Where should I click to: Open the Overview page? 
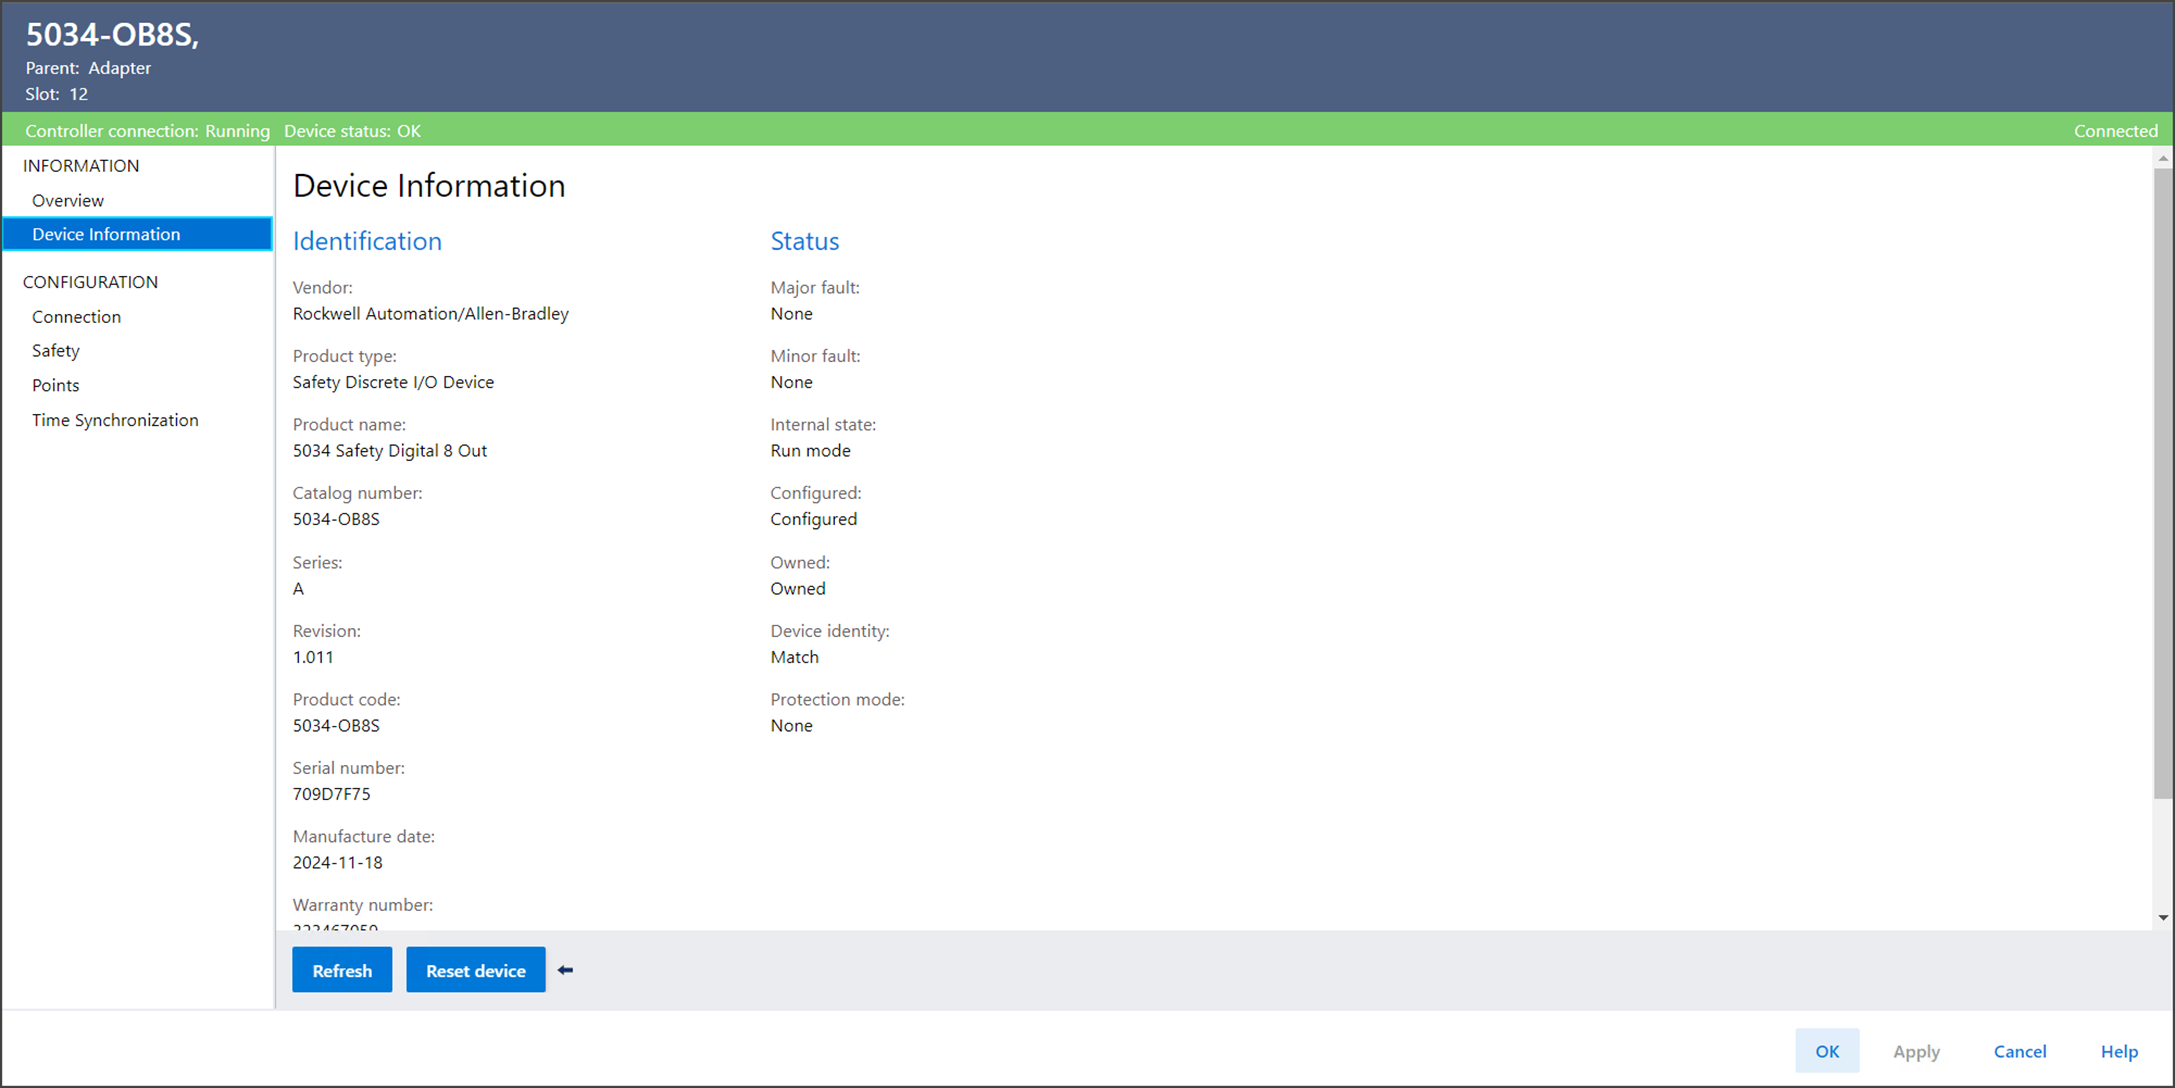[x=68, y=200]
